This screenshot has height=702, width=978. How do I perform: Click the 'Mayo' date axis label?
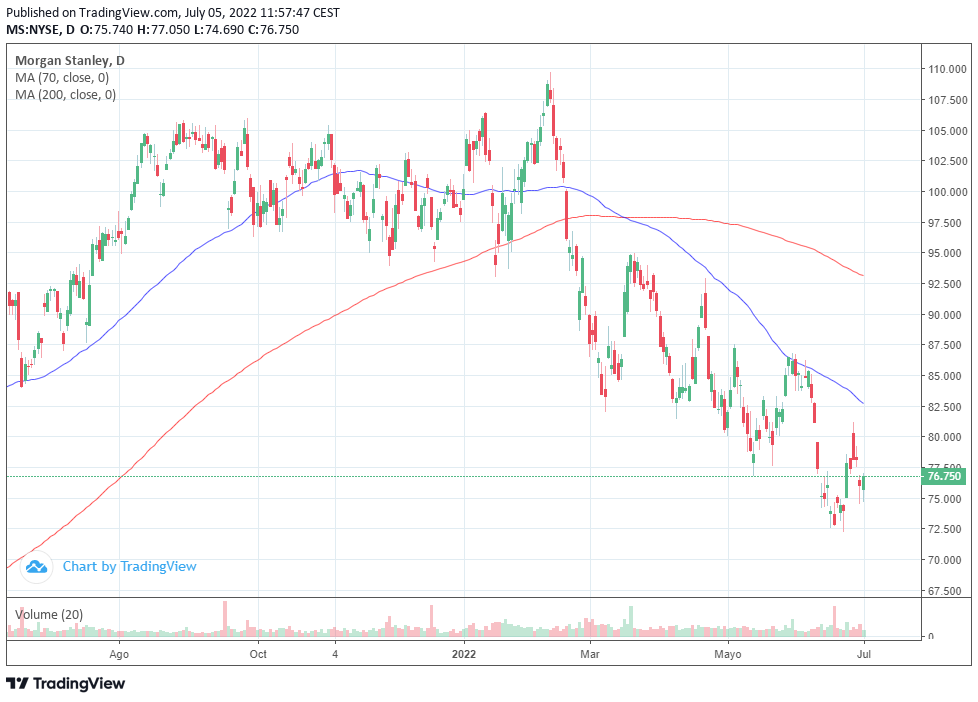click(x=728, y=655)
